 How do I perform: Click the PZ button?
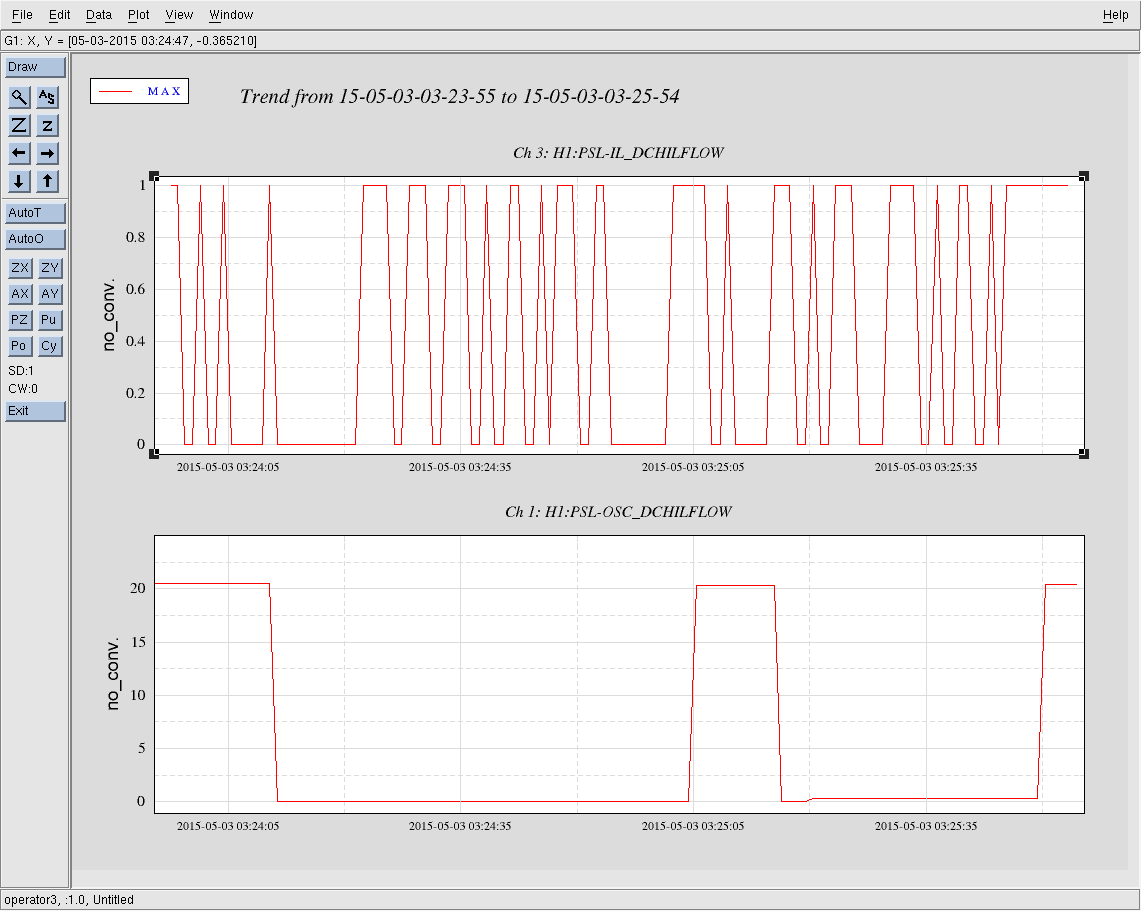pos(20,320)
